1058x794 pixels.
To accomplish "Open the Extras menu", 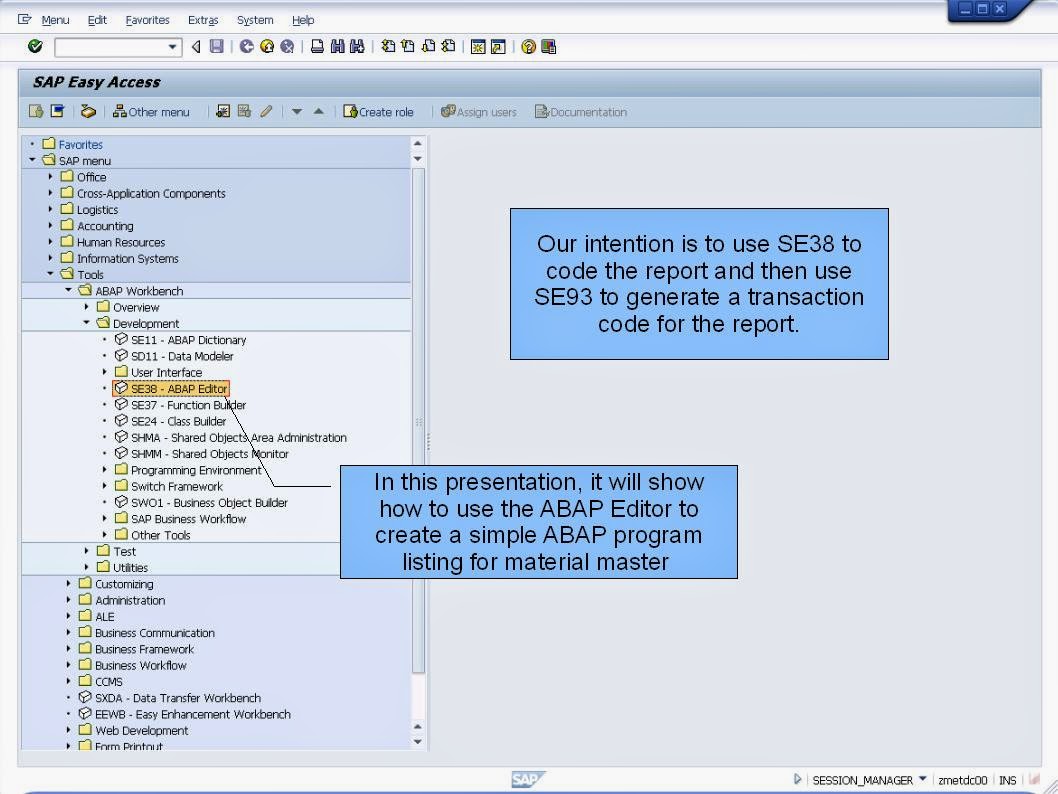I will tap(203, 19).
